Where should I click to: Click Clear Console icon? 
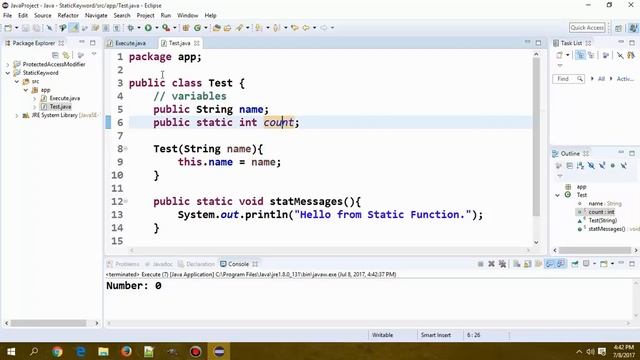tap(516, 264)
